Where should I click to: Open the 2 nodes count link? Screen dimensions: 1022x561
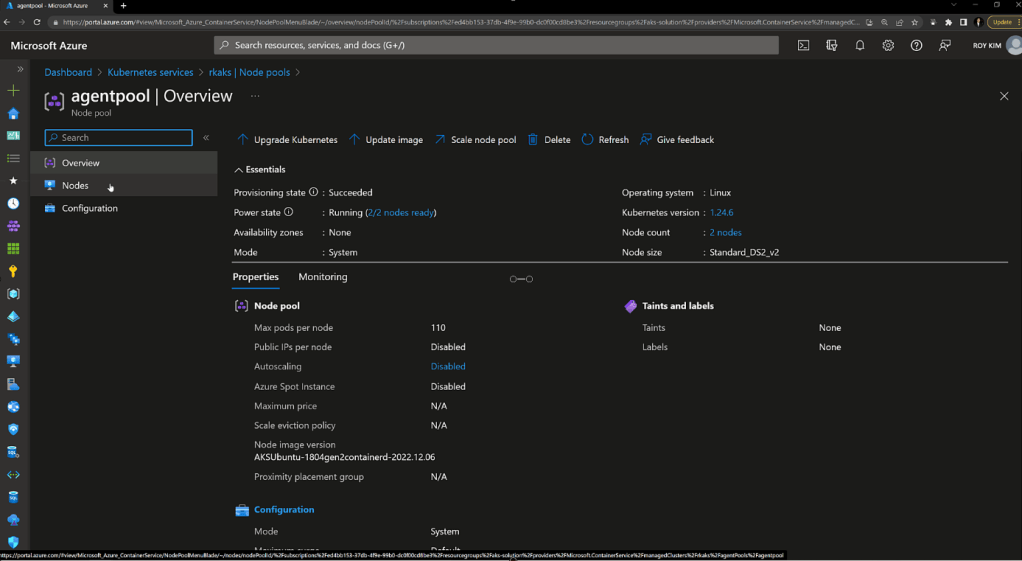(x=725, y=233)
